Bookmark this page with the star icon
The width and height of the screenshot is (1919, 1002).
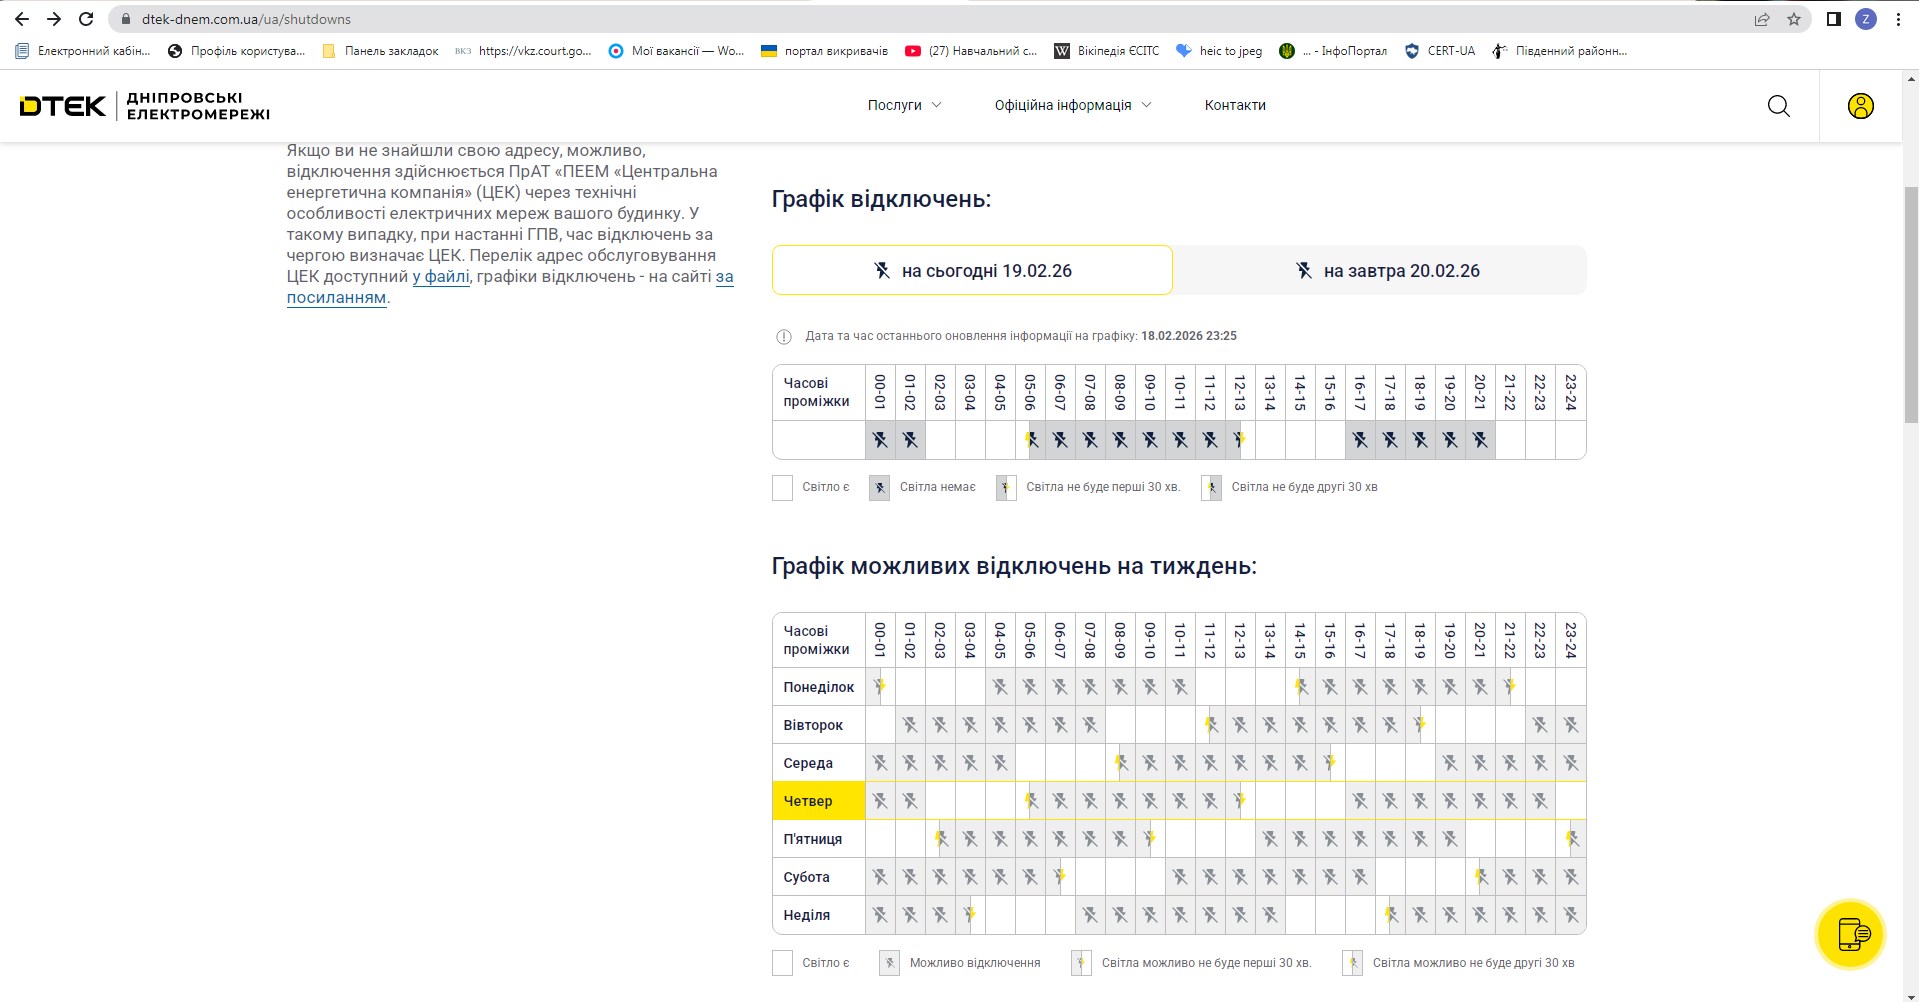pyautogui.click(x=1794, y=19)
